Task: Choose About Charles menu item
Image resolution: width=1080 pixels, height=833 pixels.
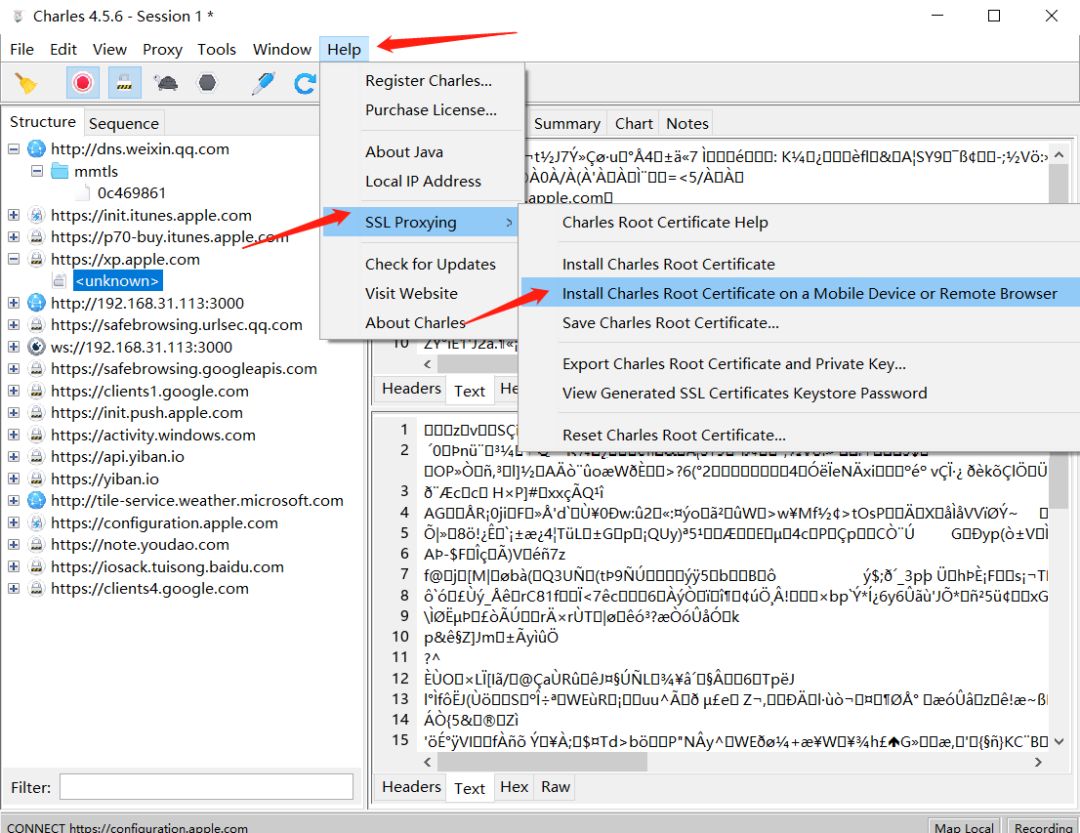Action: [415, 323]
